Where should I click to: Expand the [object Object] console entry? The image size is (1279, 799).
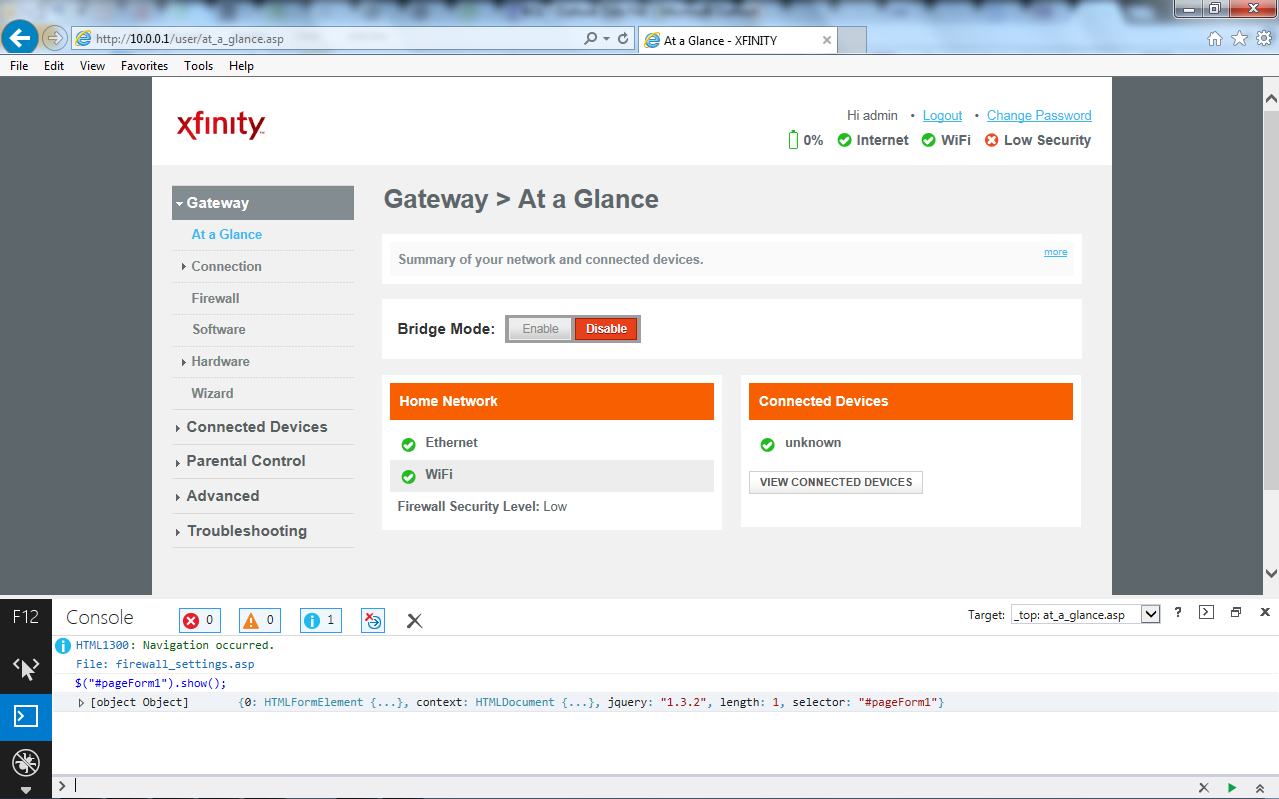coord(80,702)
